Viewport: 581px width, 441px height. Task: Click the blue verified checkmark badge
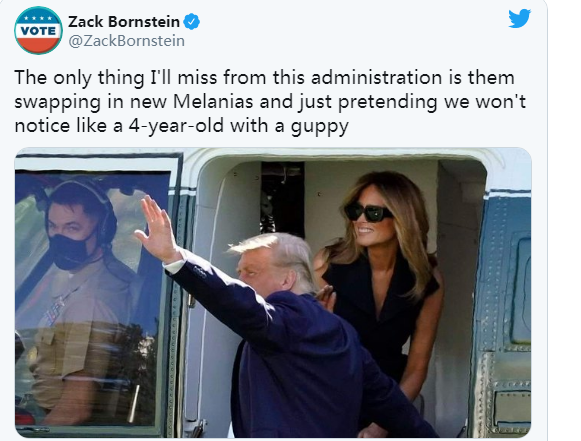pyautogui.click(x=192, y=22)
